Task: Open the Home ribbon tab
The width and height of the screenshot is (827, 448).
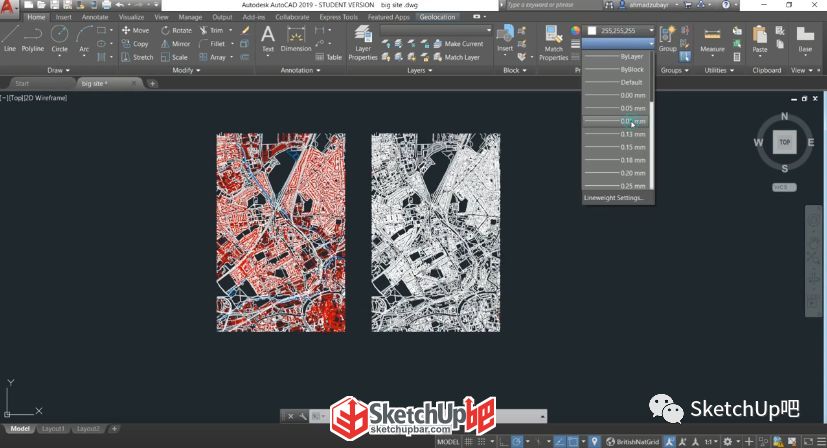Action: tap(36, 17)
